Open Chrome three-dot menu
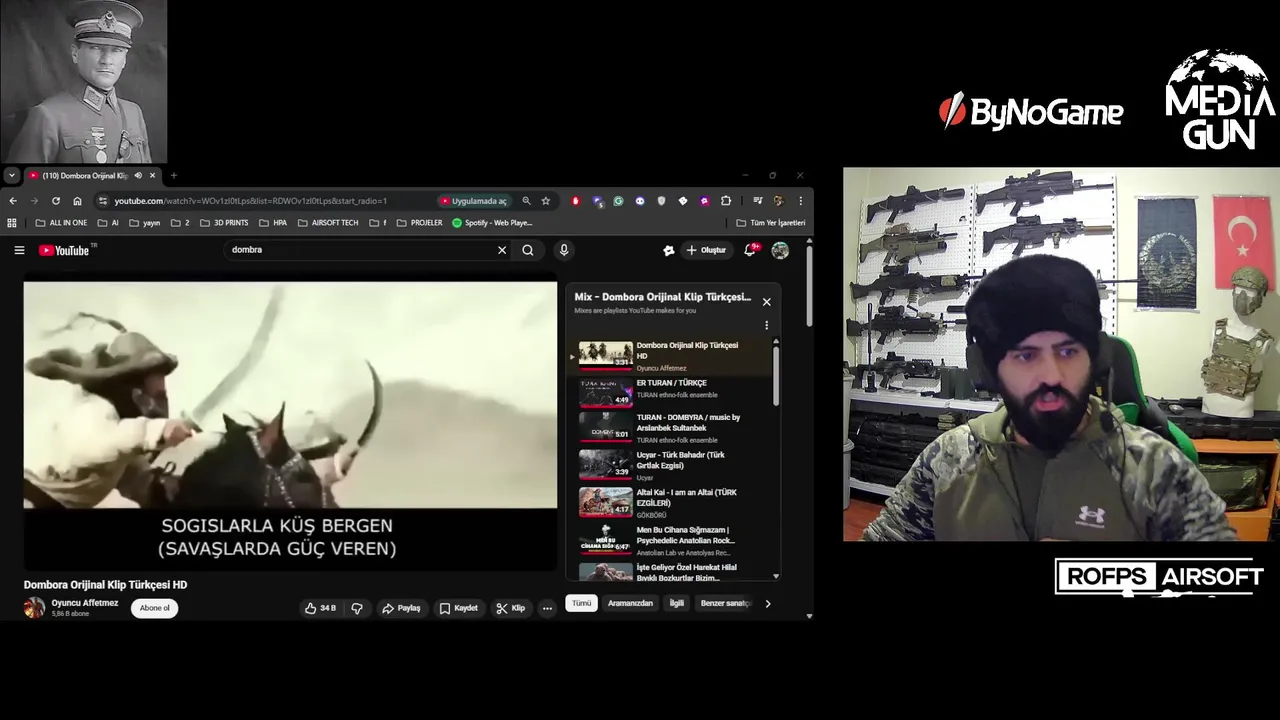The width and height of the screenshot is (1280, 720). click(800, 201)
